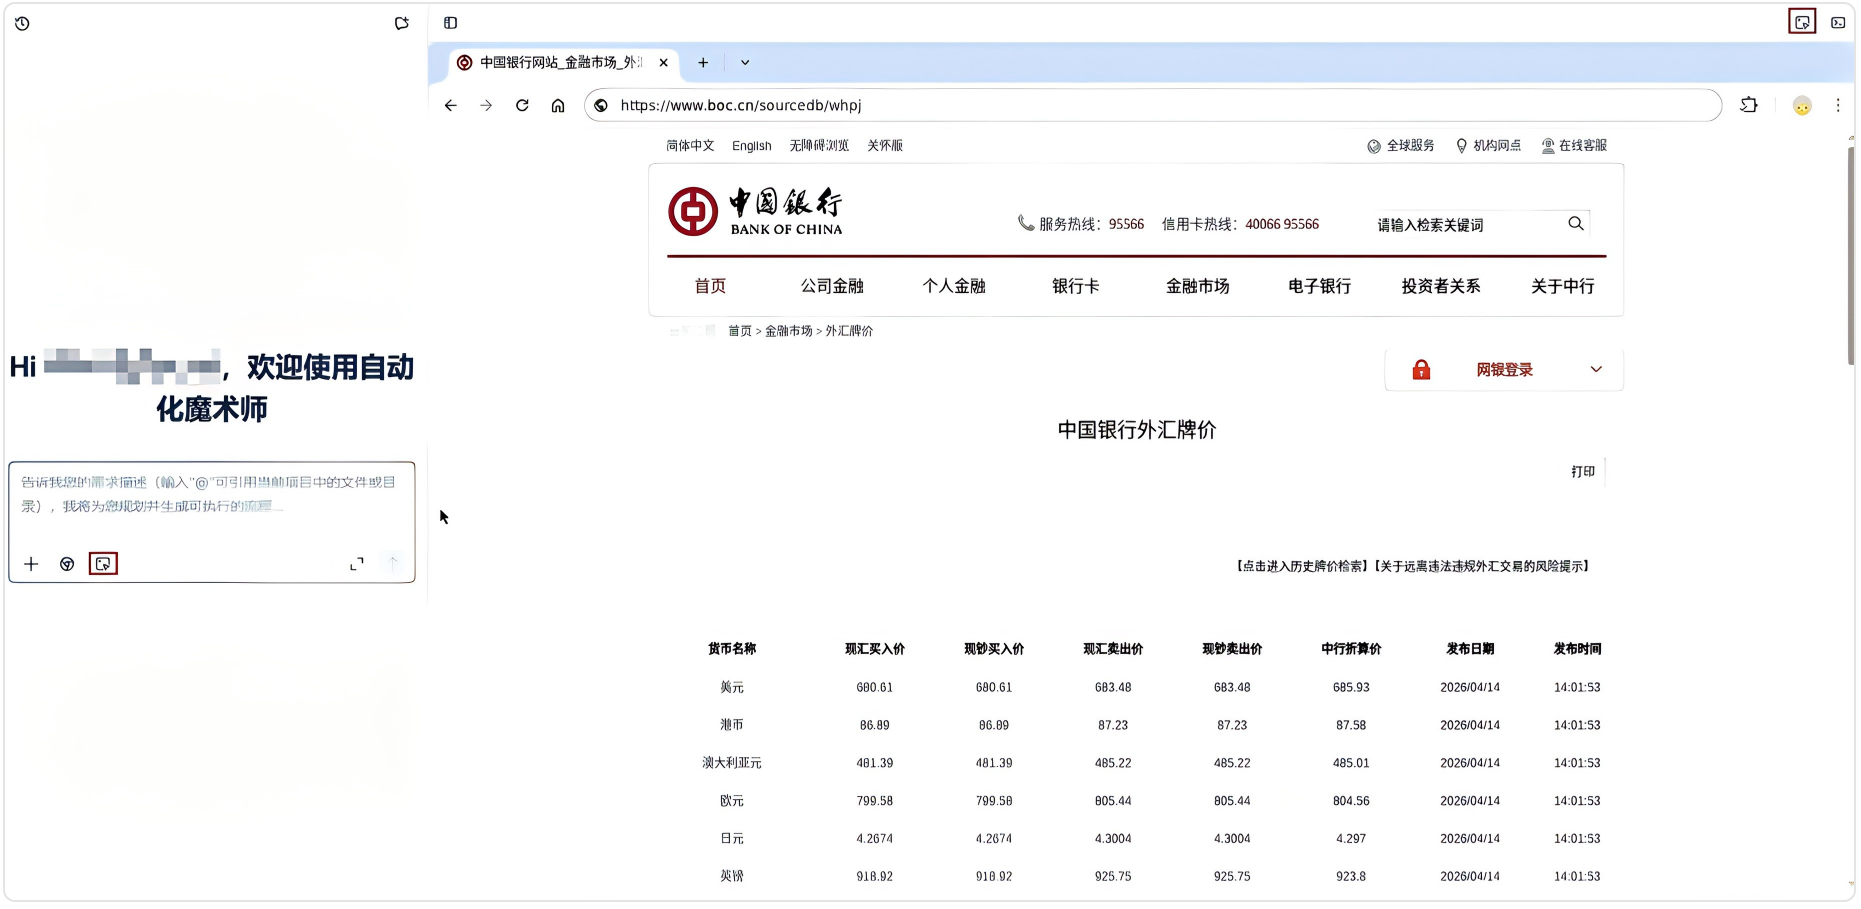Select the 英镑 currency row name
Viewport: 1861px width, 909px height.
(732, 876)
